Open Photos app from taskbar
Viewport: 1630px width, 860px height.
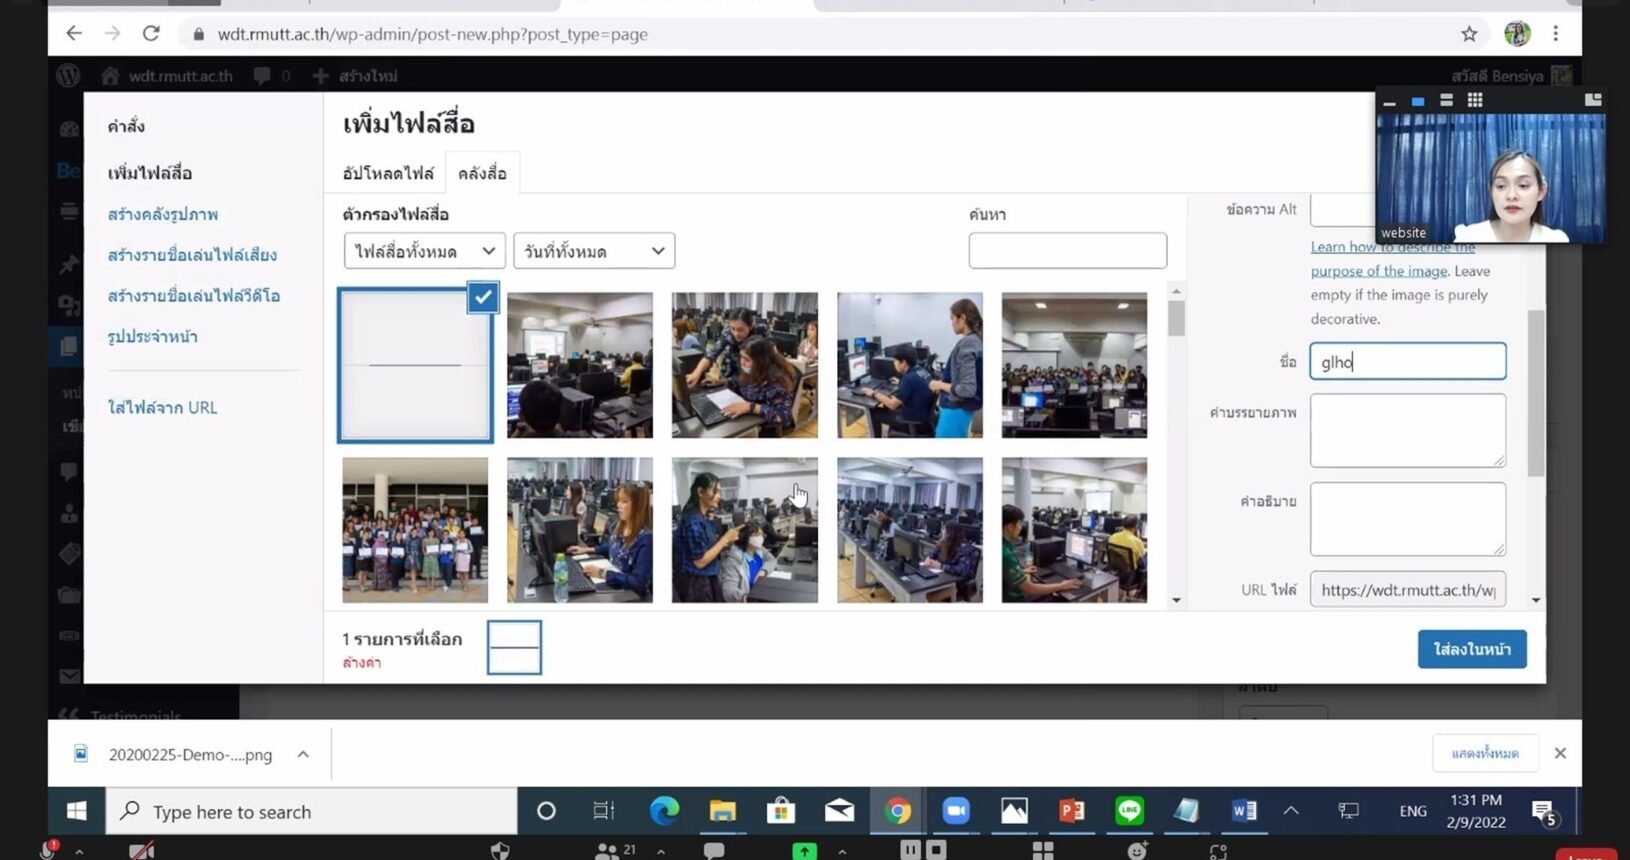click(x=1014, y=811)
